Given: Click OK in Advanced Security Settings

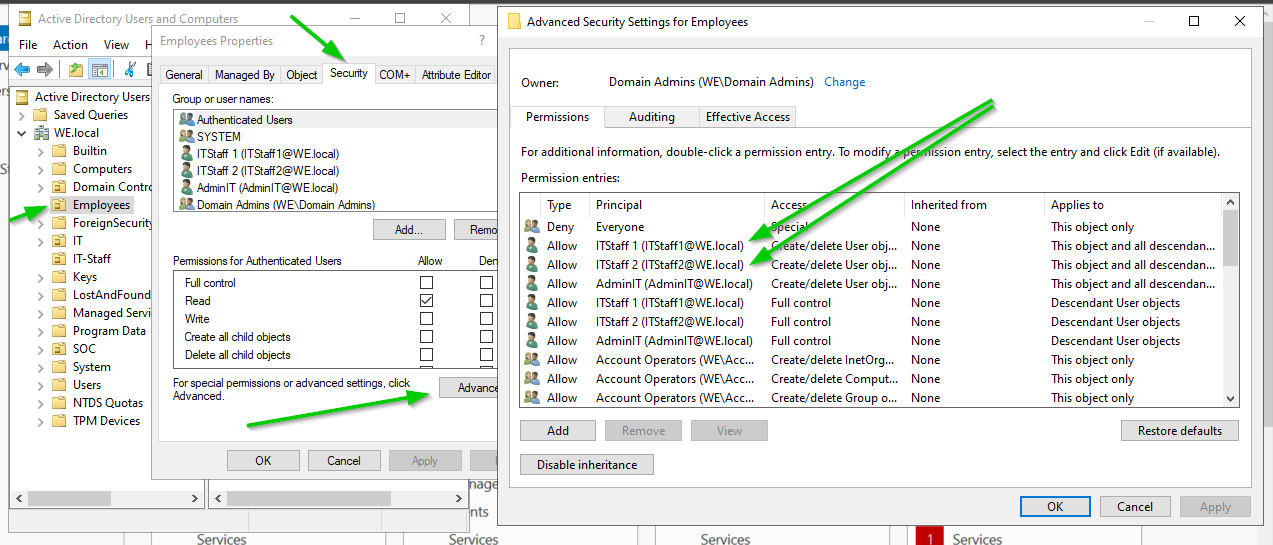Looking at the screenshot, I should click(1055, 507).
